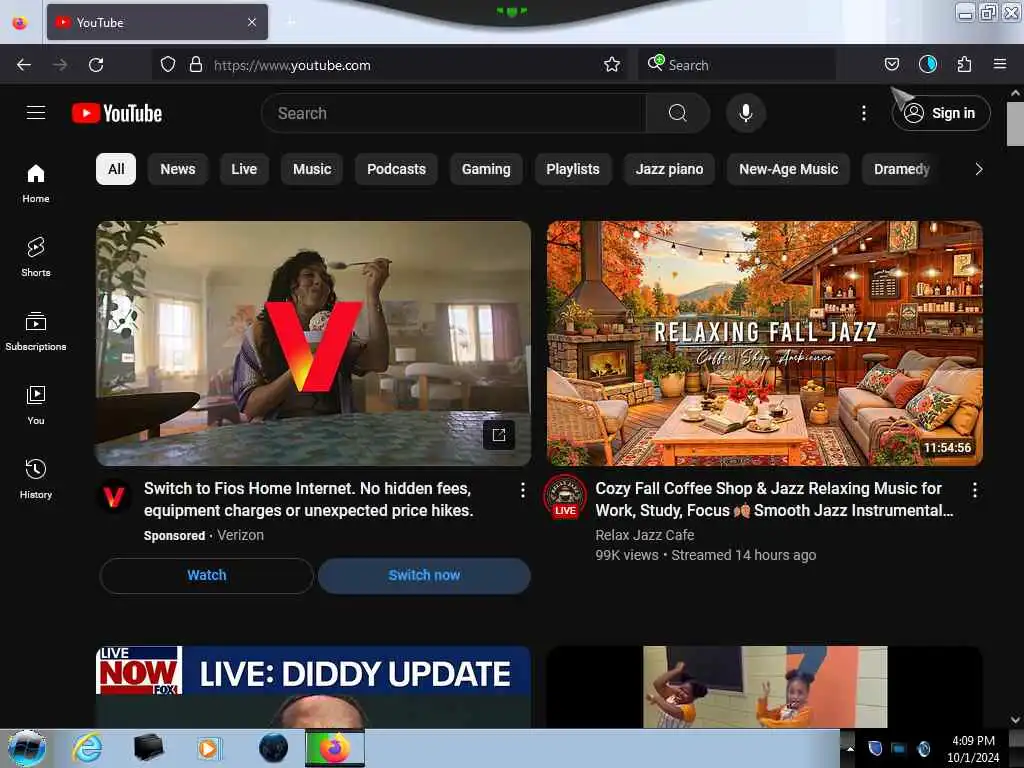This screenshot has width=1024, height=768.
Task: Launch Internet Explorer from taskbar
Action: (87, 748)
